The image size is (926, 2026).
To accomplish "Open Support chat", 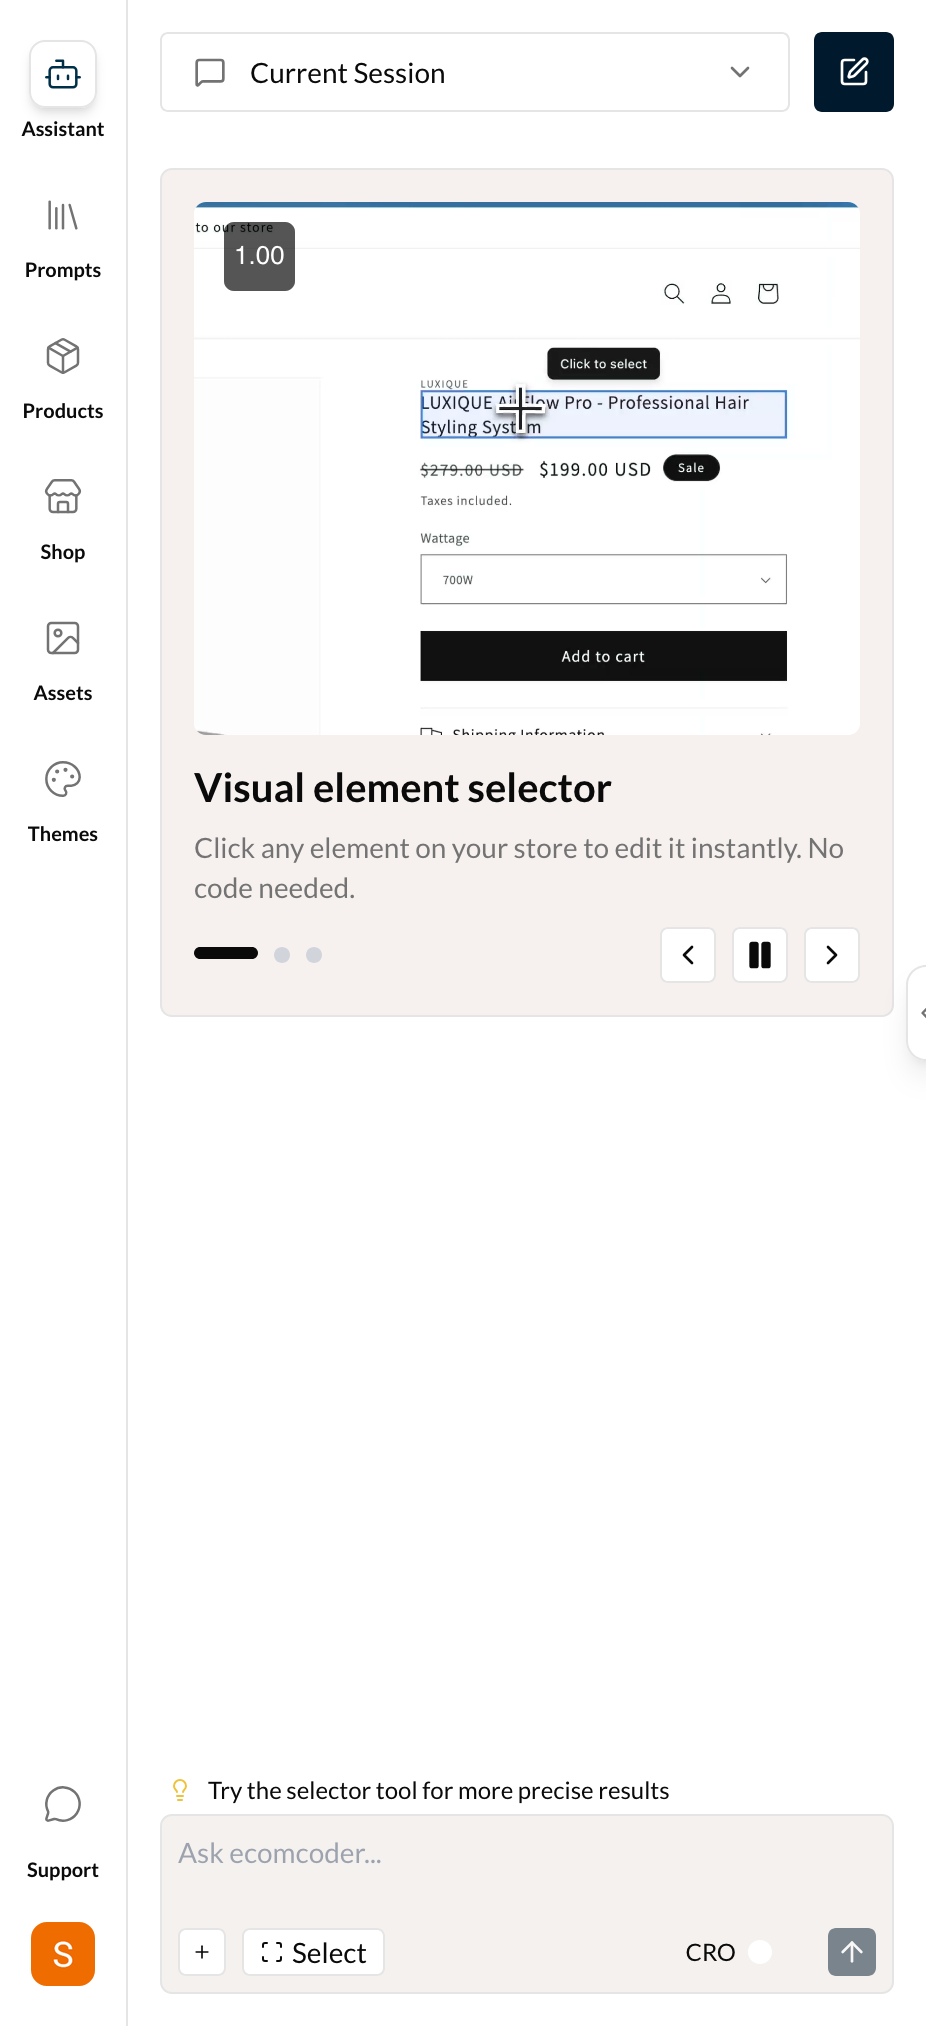I will click(62, 1806).
